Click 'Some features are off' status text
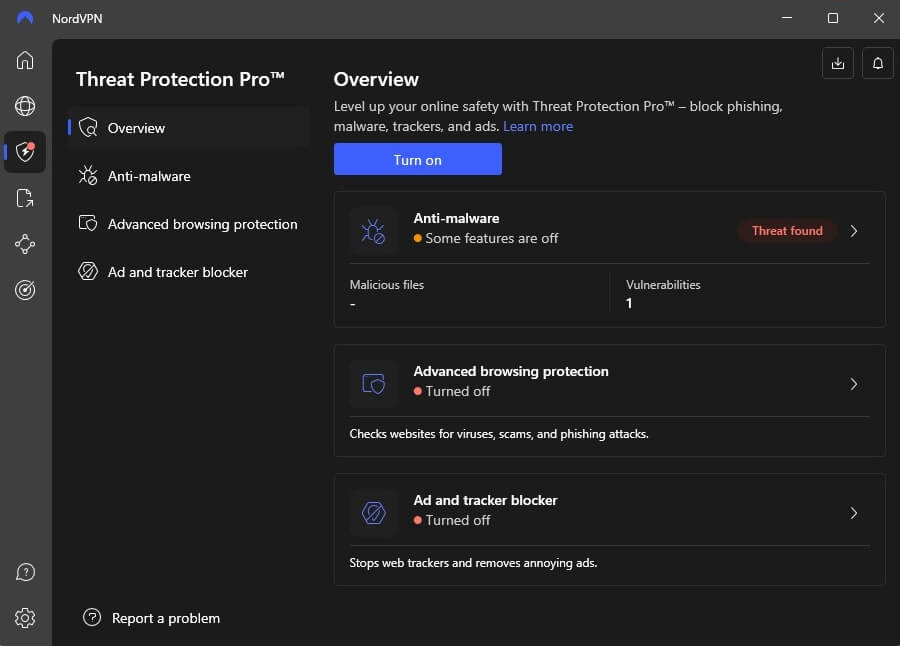This screenshot has height=646, width=900. tap(492, 238)
